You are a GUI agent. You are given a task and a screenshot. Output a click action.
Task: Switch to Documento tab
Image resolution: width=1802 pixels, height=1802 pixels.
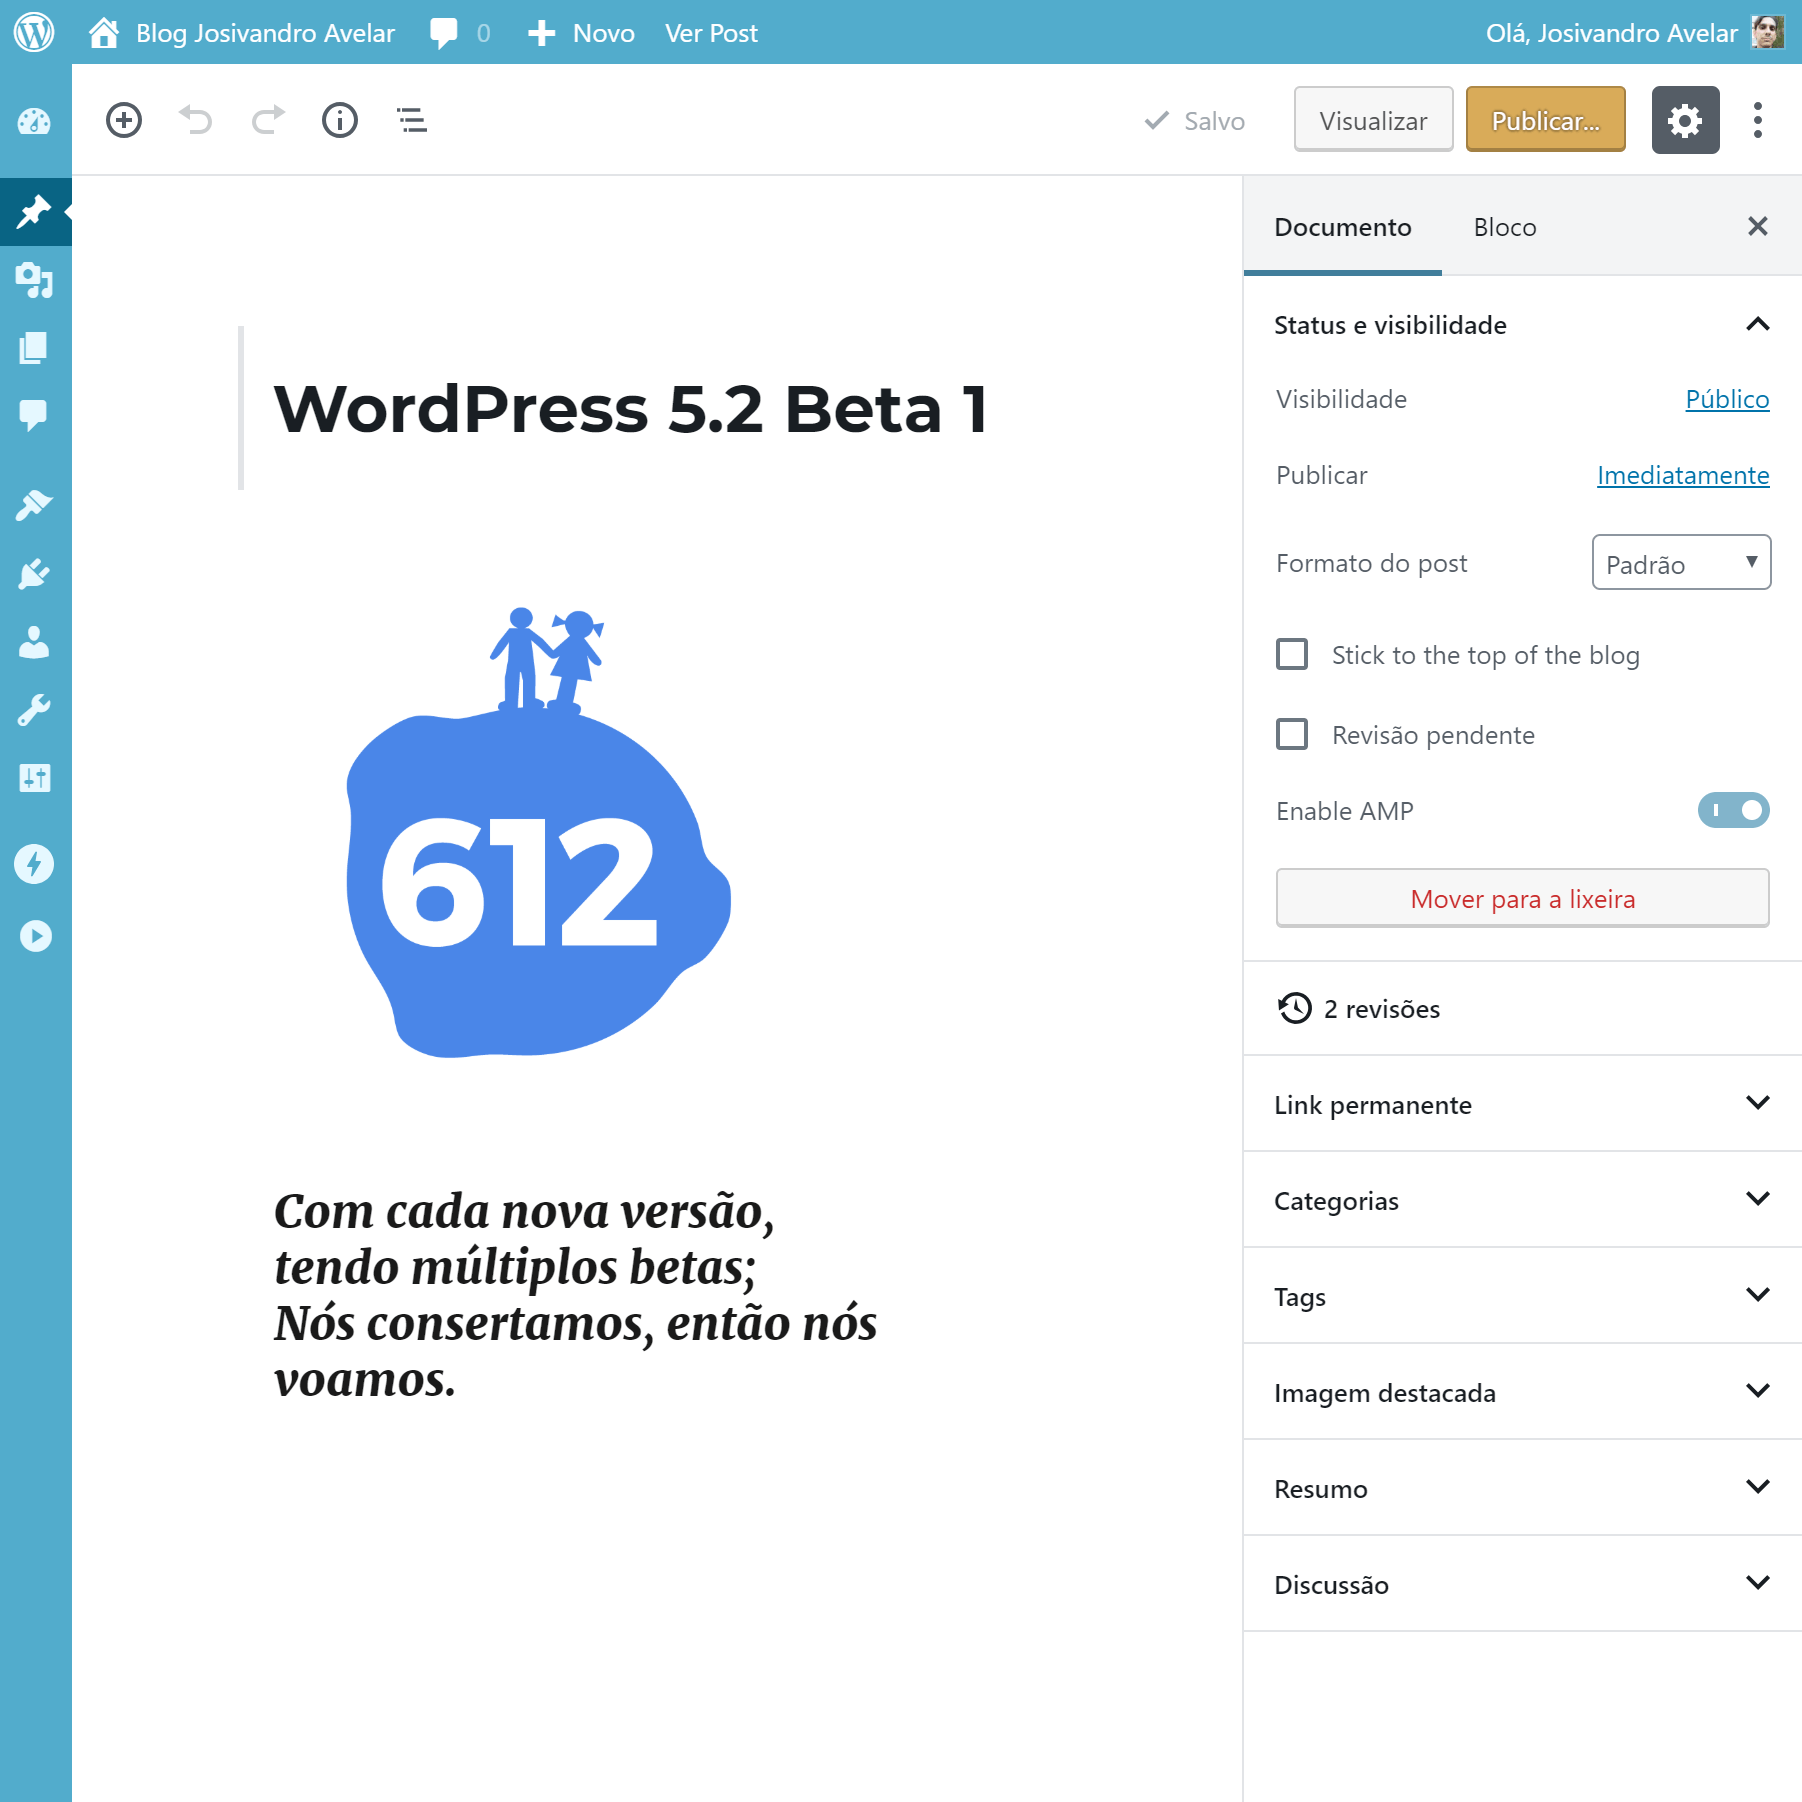click(1342, 227)
